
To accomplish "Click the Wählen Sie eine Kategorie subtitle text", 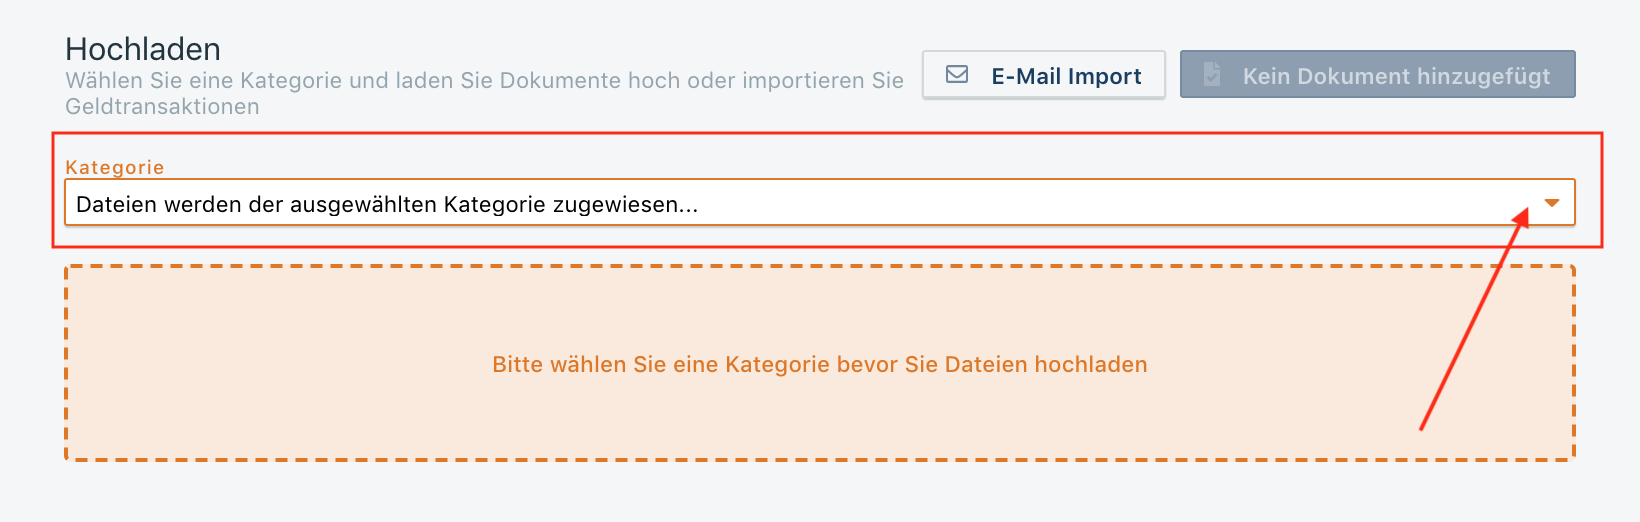I will [300, 81].
